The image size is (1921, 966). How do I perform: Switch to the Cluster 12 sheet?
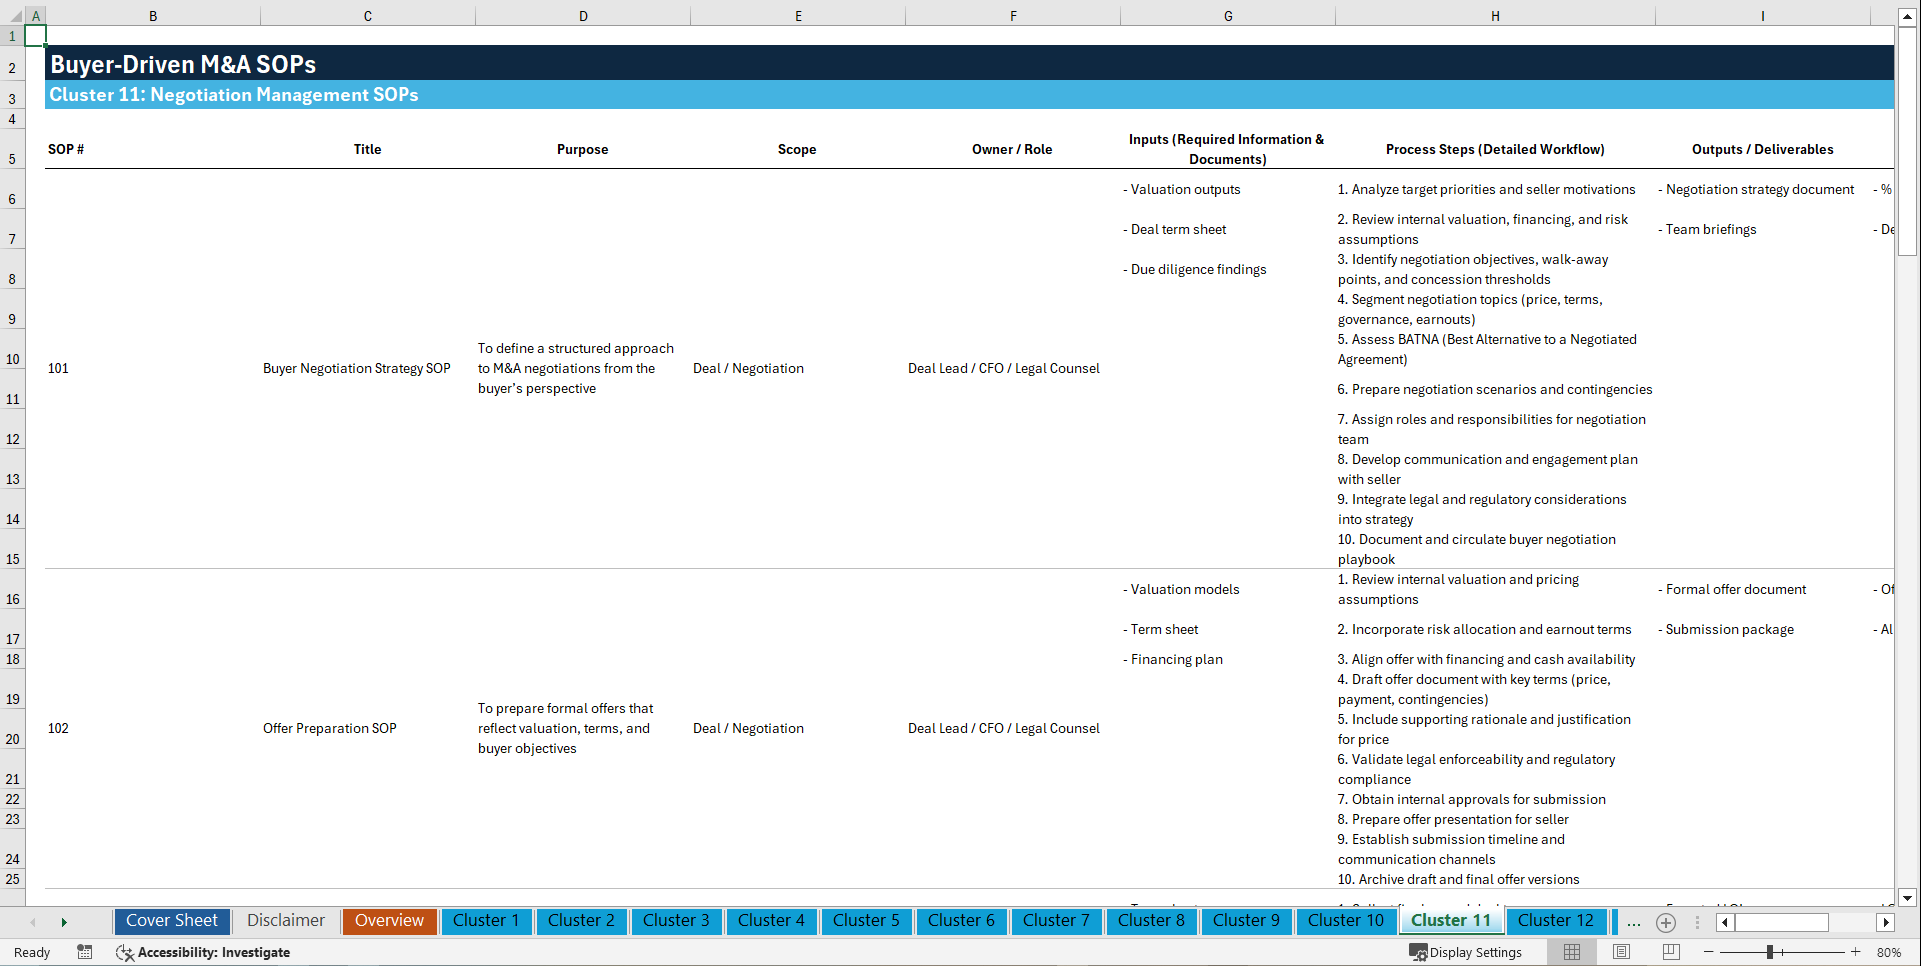(1556, 921)
